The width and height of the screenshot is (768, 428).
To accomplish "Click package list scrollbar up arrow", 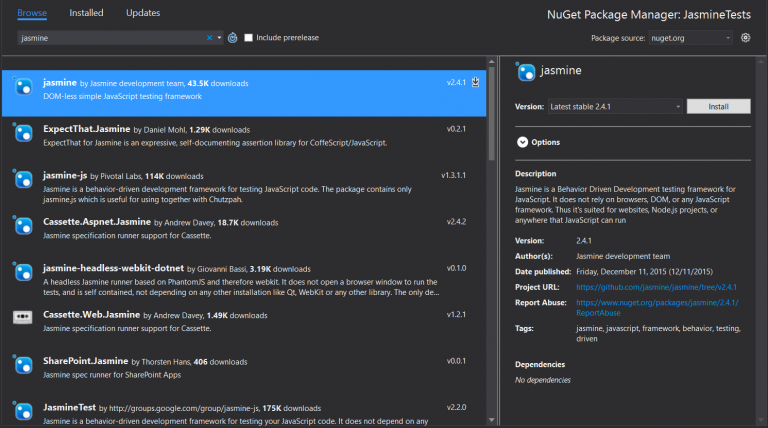I will click(x=492, y=62).
